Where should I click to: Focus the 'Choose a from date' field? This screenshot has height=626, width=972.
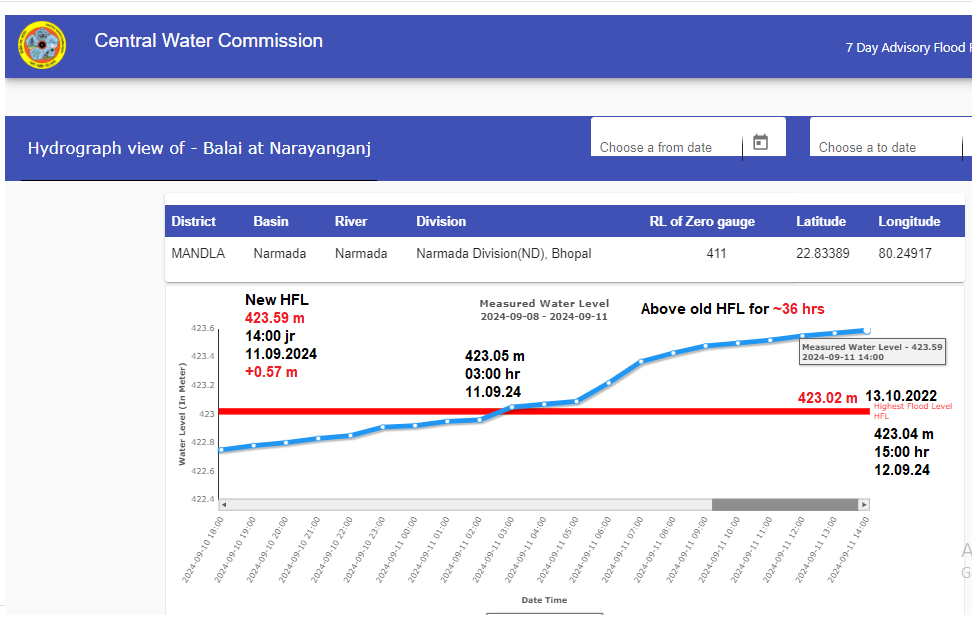(665, 147)
